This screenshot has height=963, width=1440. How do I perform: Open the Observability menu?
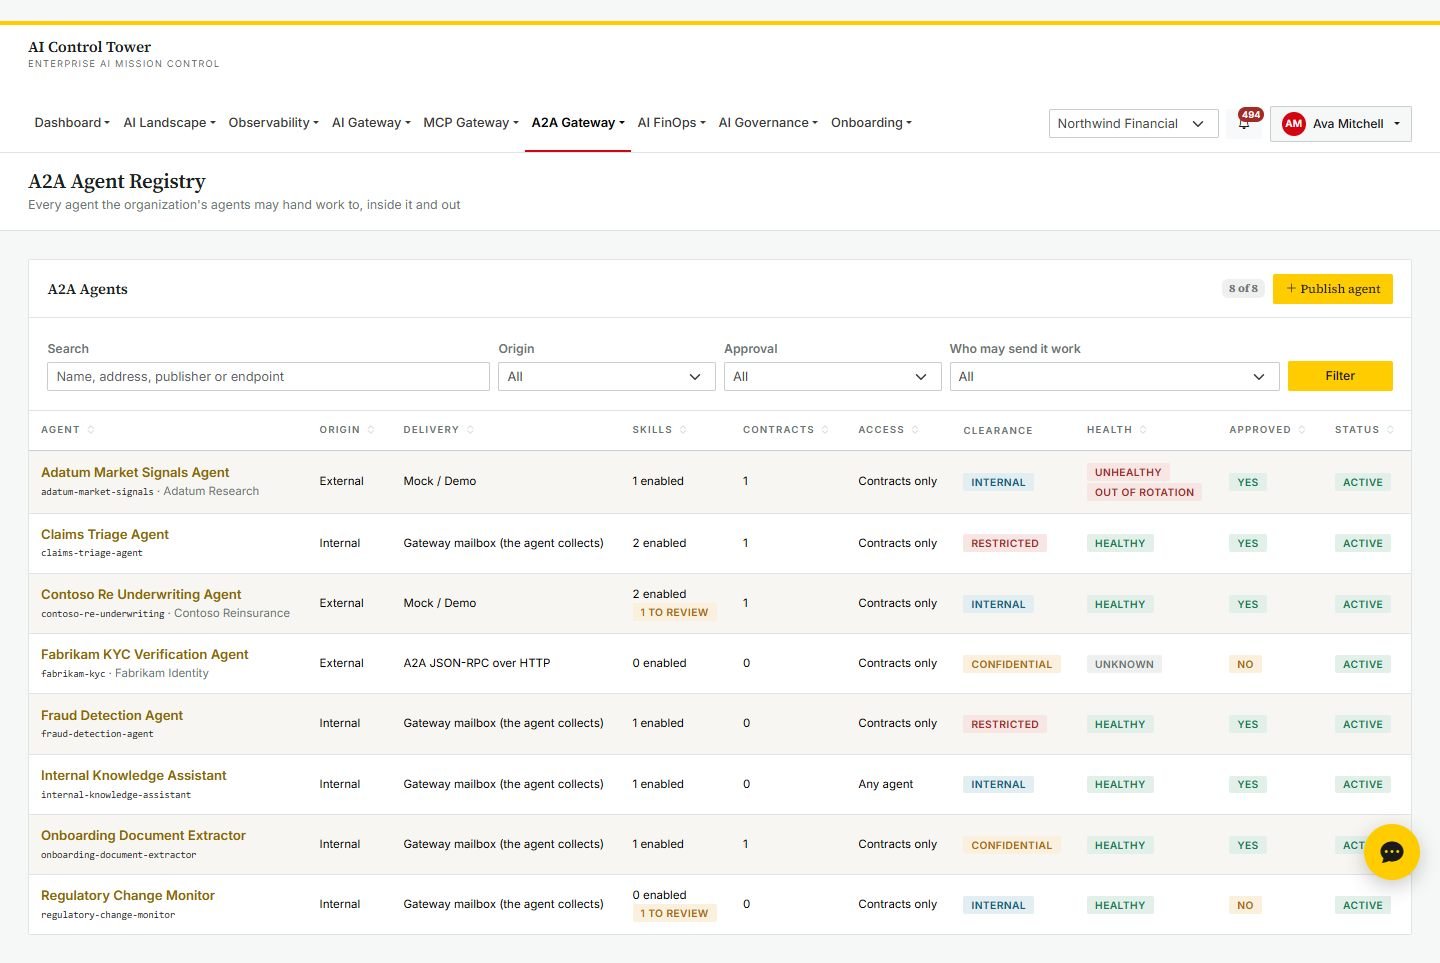[273, 123]
